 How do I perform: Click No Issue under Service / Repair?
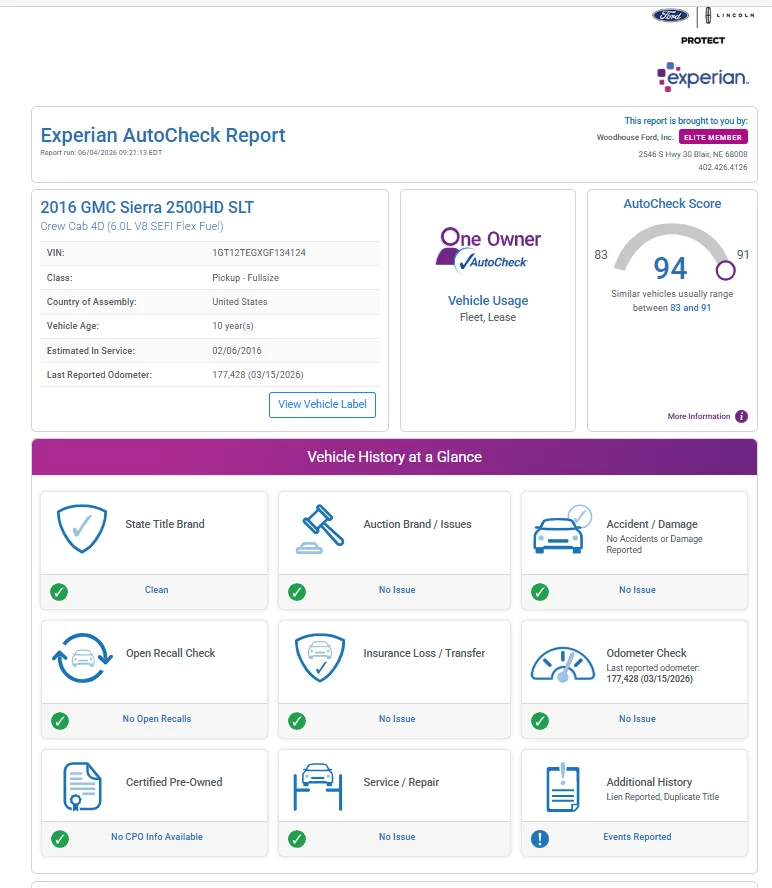pyautogui.click(x=397, y=836)
